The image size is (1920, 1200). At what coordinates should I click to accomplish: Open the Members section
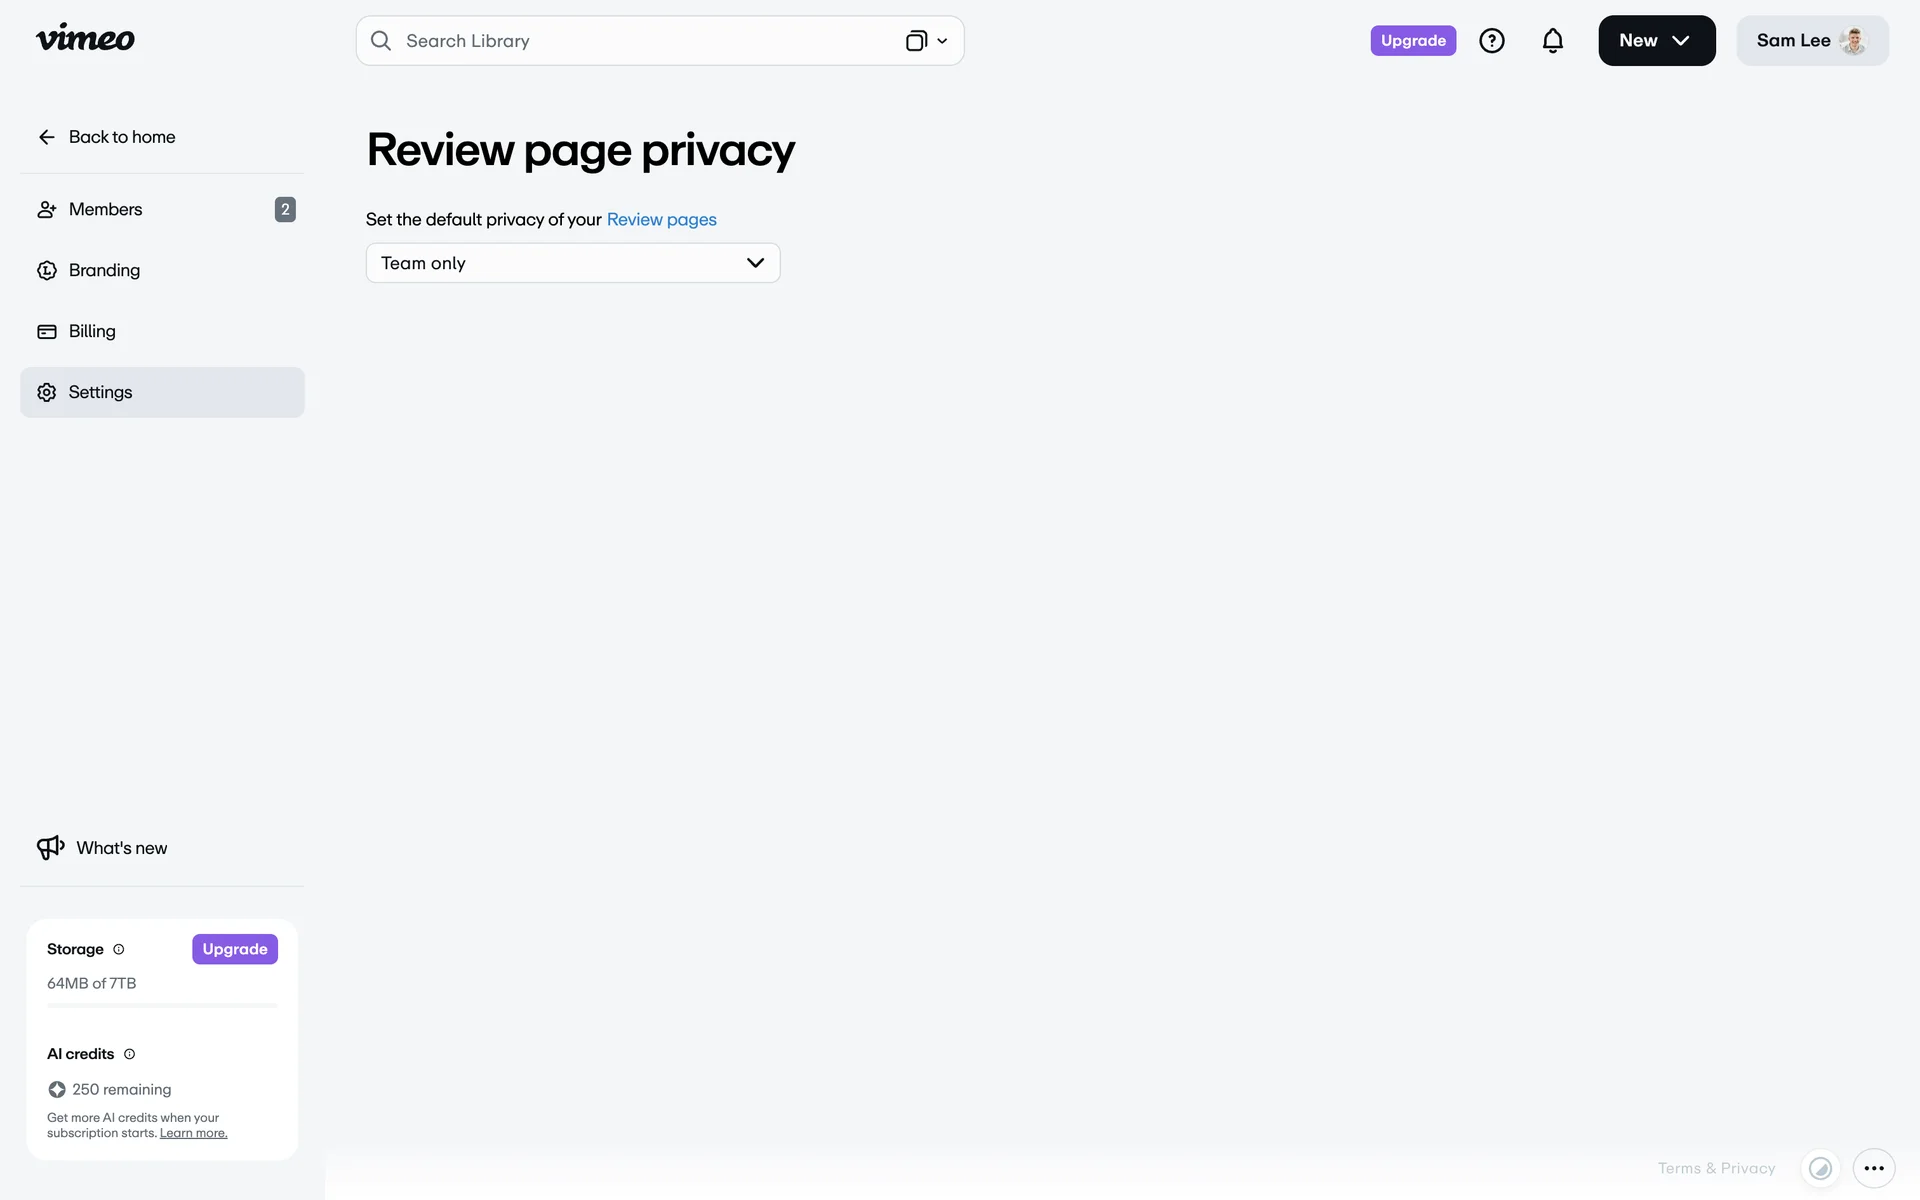pos(106,209)
